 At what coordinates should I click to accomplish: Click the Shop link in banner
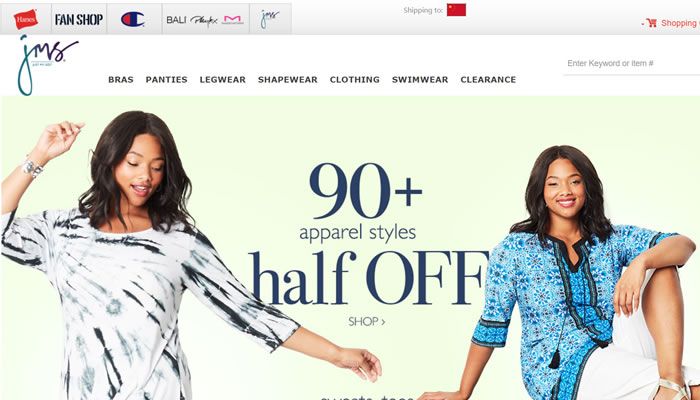(x=367, y=321)
